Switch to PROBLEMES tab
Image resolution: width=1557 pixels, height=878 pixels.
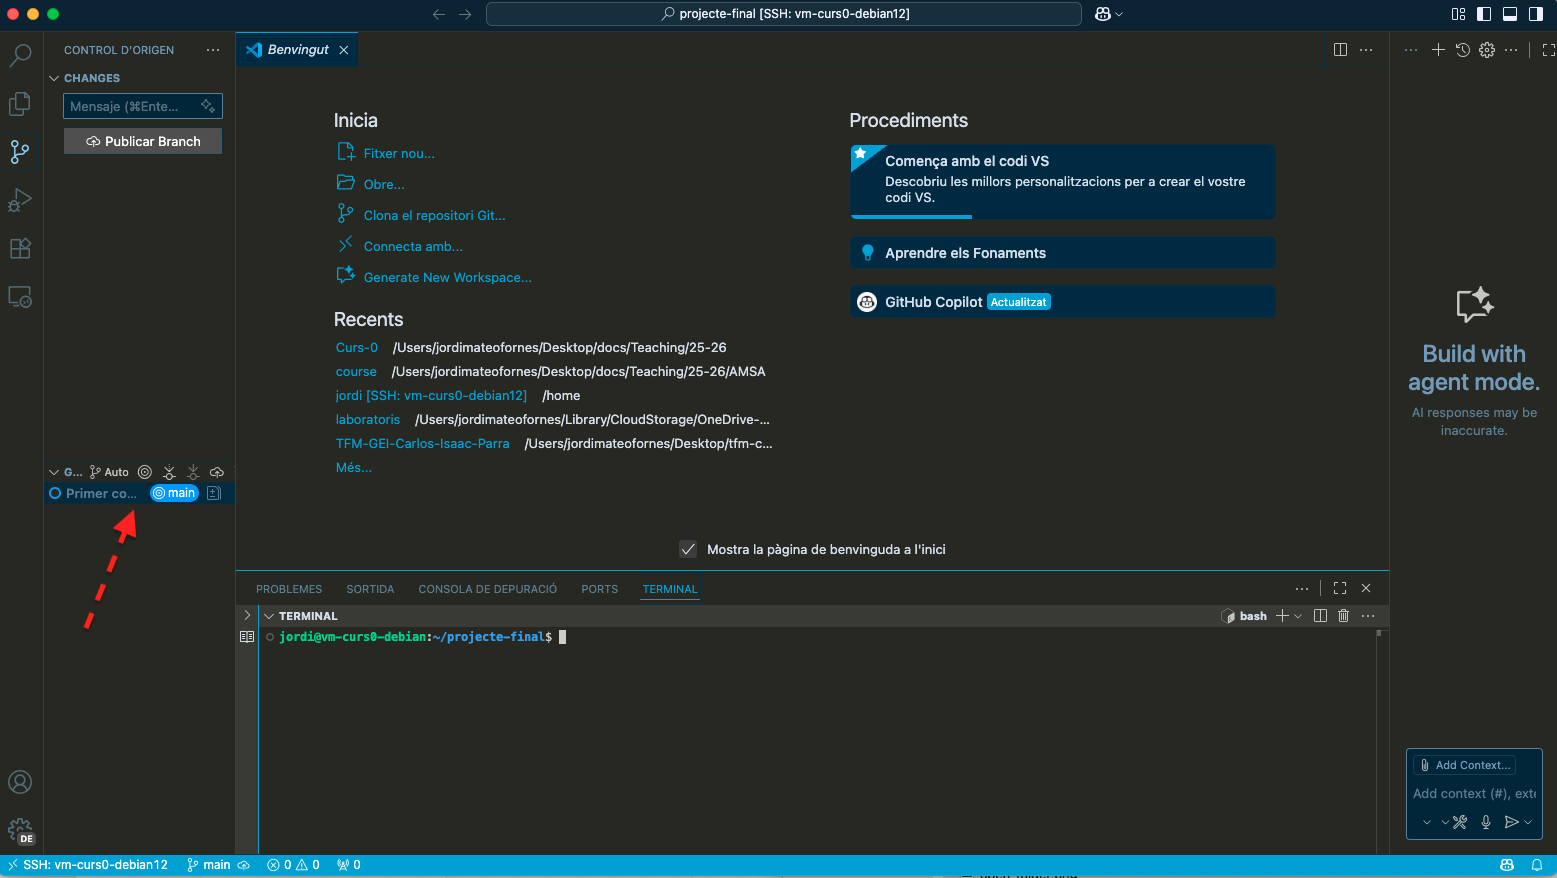[289, 589]
